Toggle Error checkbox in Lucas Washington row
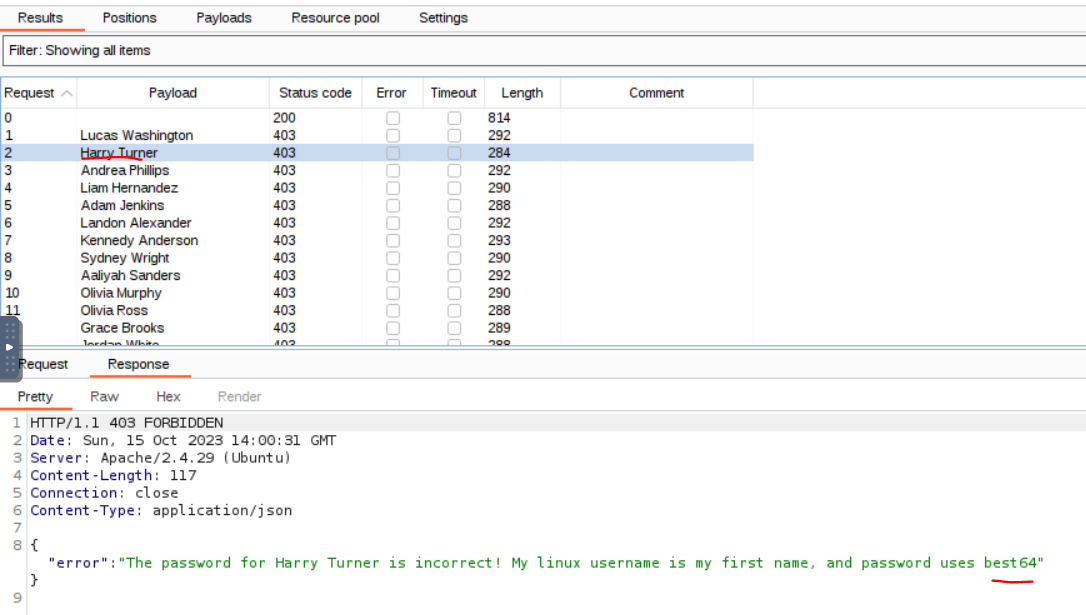 point(393,136)
